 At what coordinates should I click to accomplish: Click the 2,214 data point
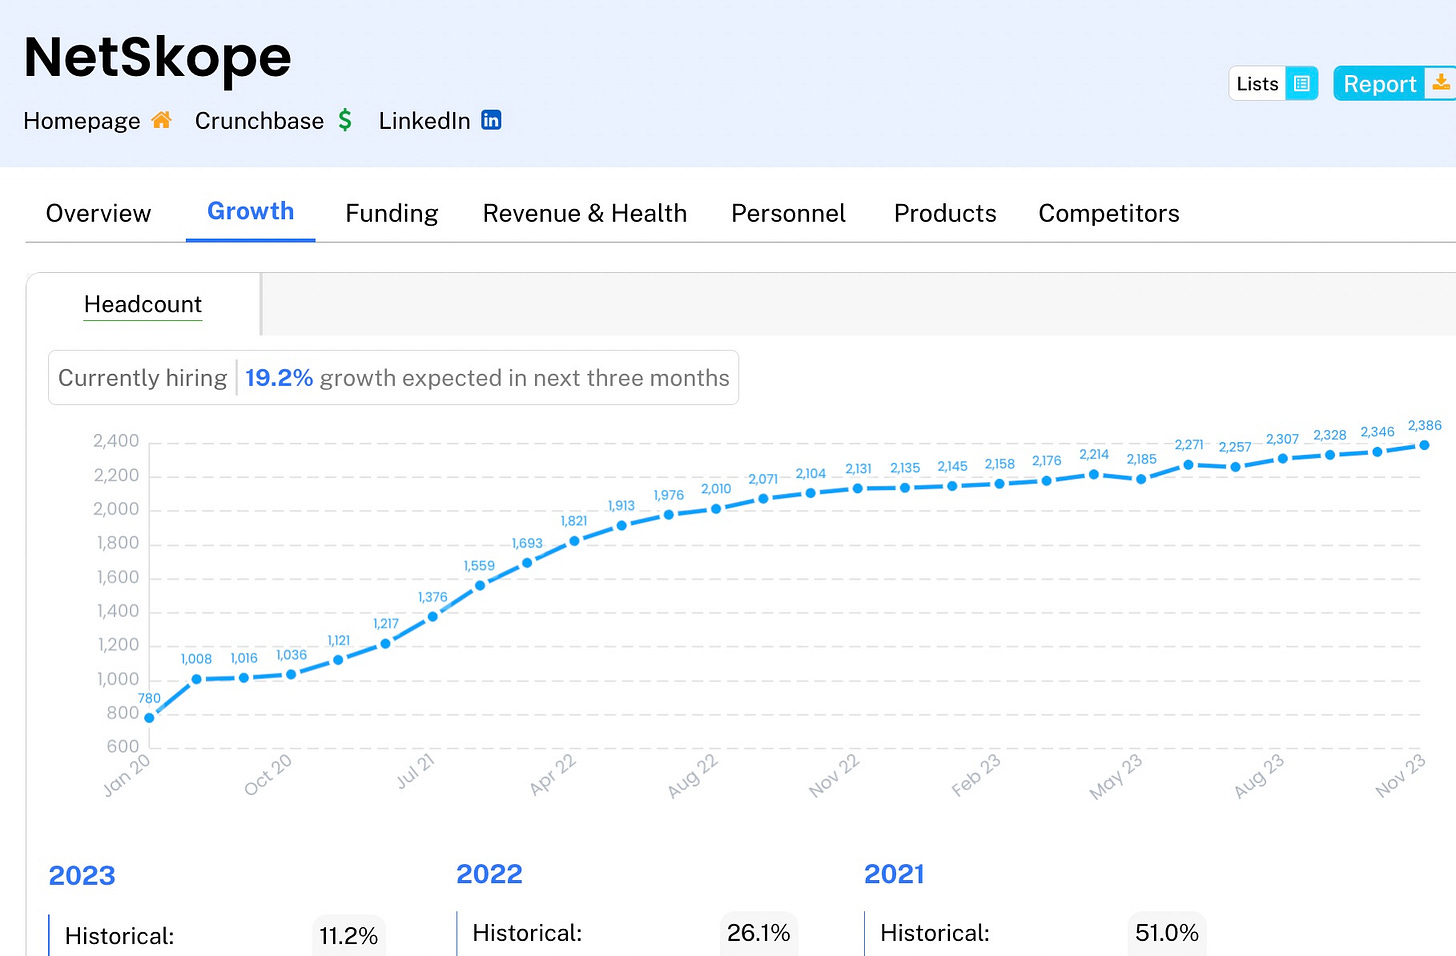[1094, 474]
